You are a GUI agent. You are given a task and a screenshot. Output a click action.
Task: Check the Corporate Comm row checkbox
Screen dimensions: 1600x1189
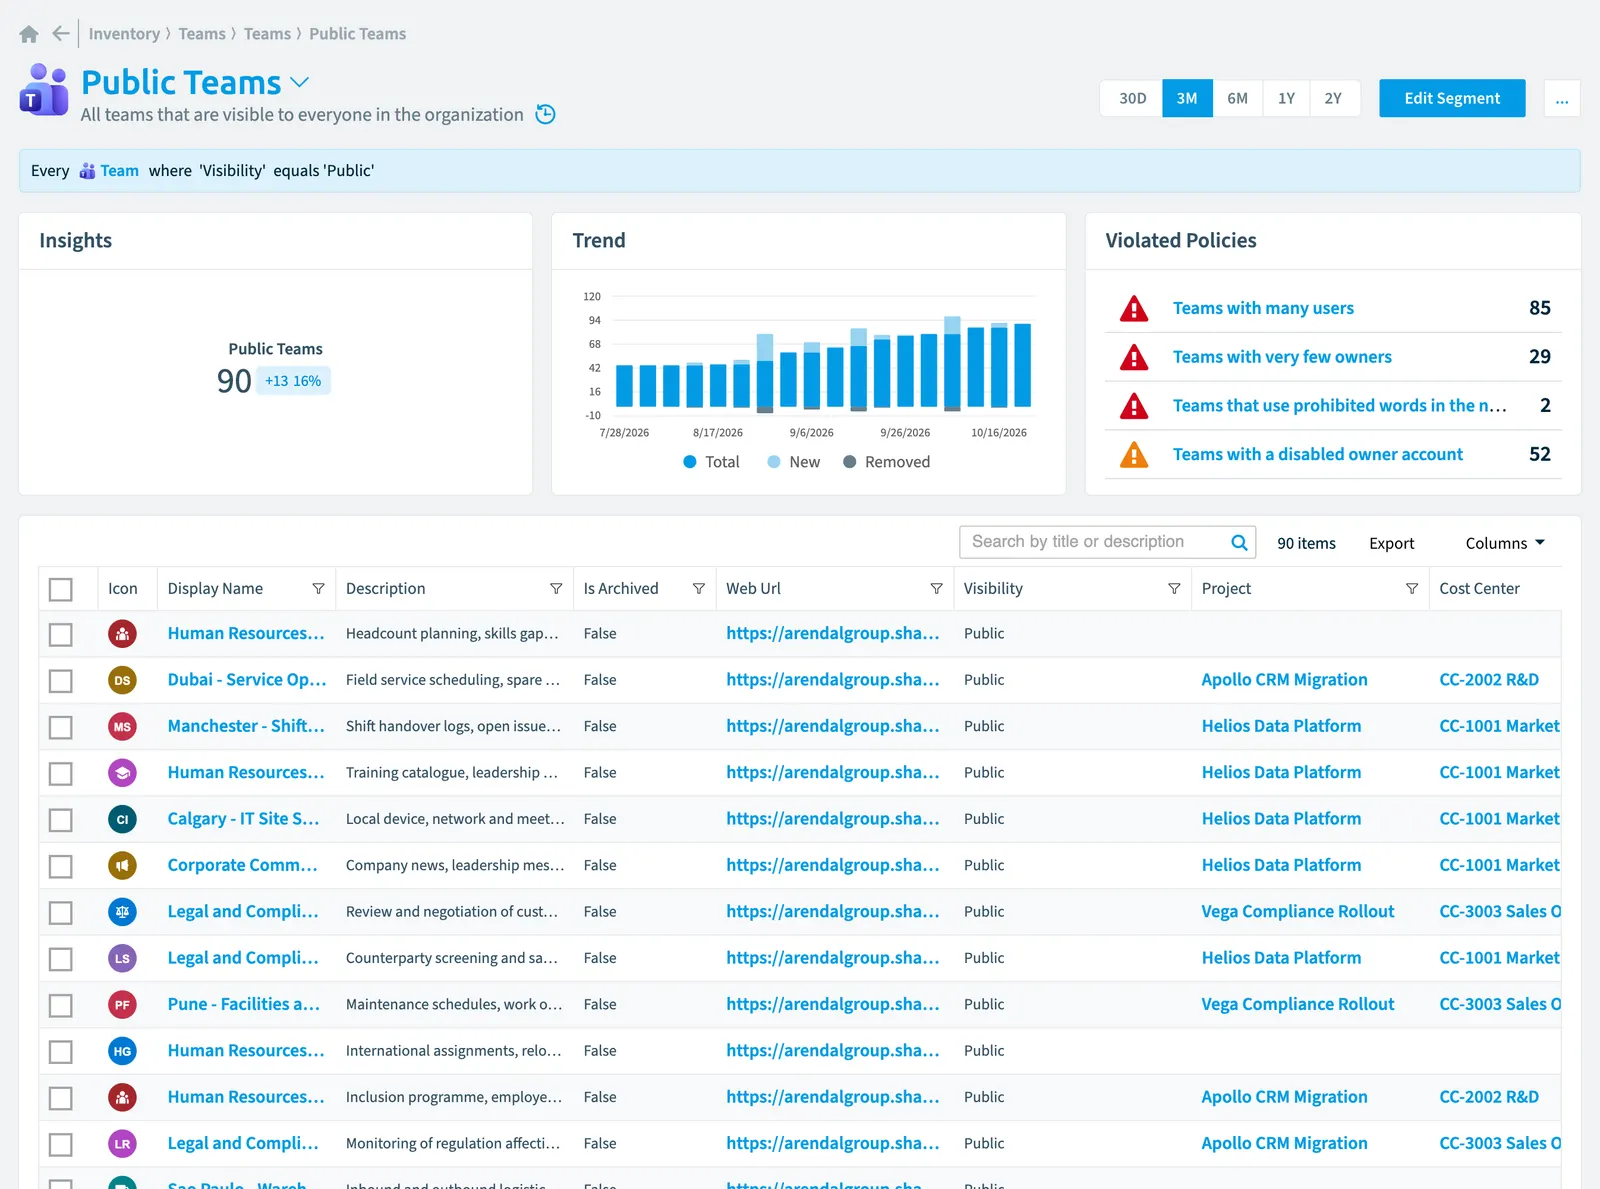pyautogui.click(x=61, y=866)
